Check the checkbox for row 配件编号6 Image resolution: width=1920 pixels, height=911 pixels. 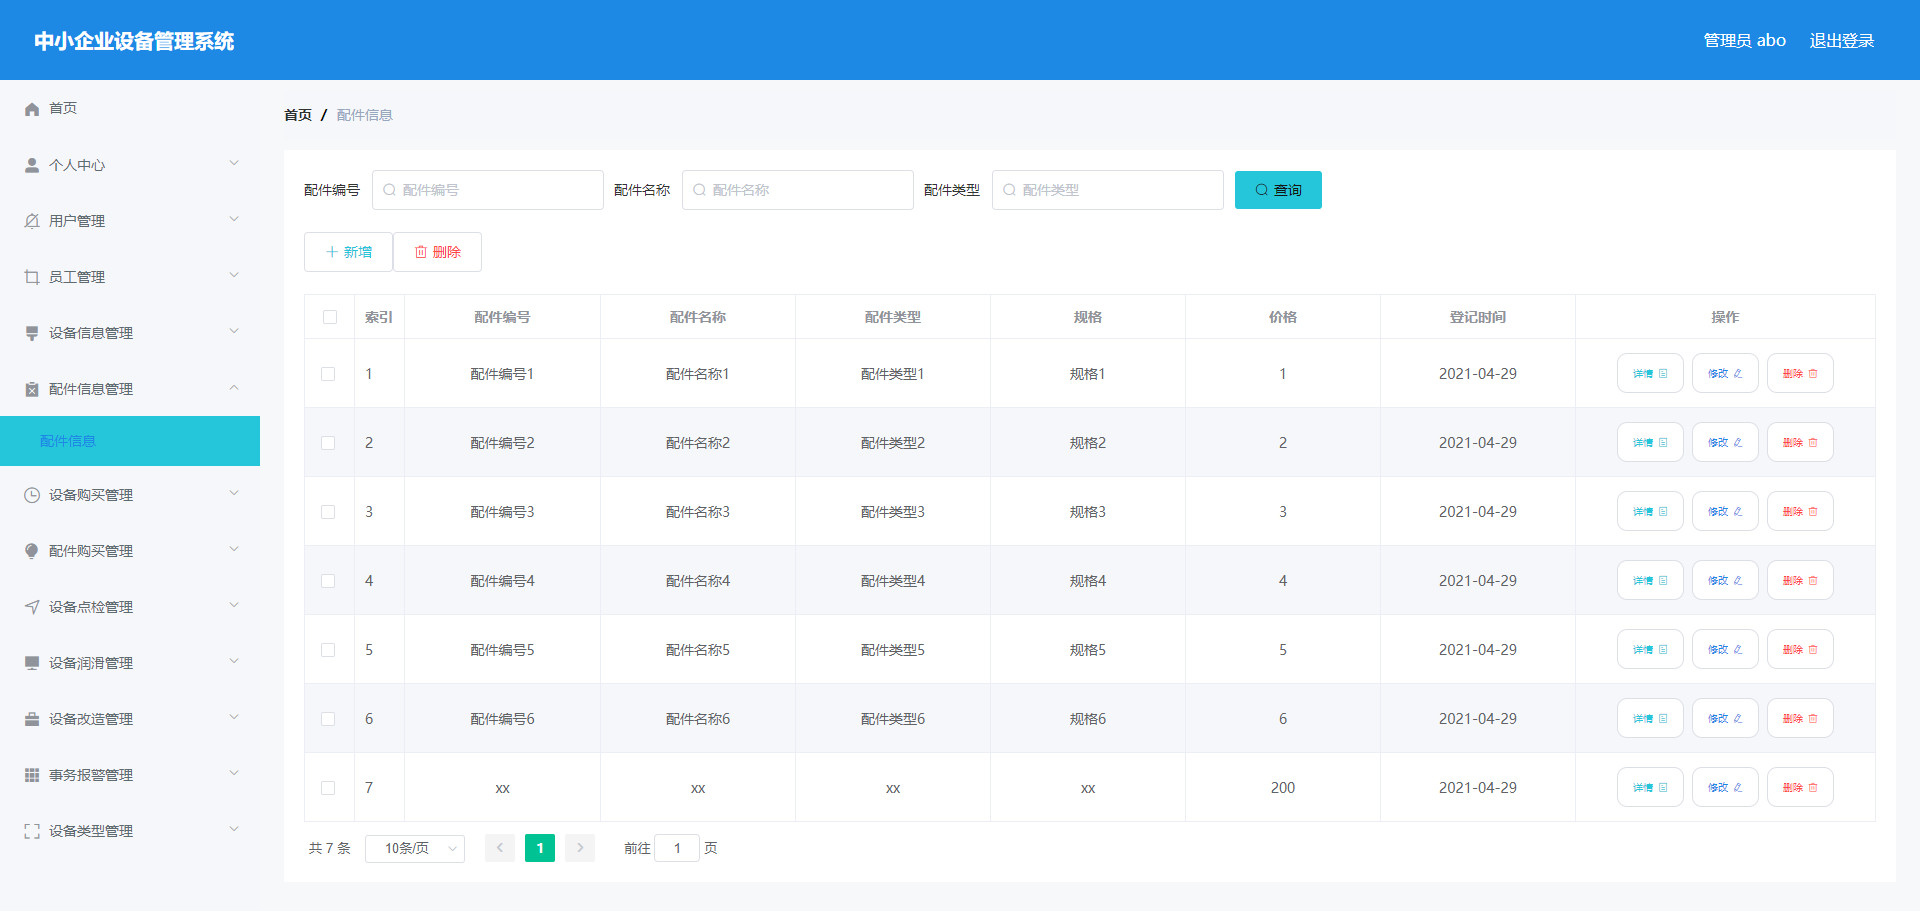click(328, 719)
